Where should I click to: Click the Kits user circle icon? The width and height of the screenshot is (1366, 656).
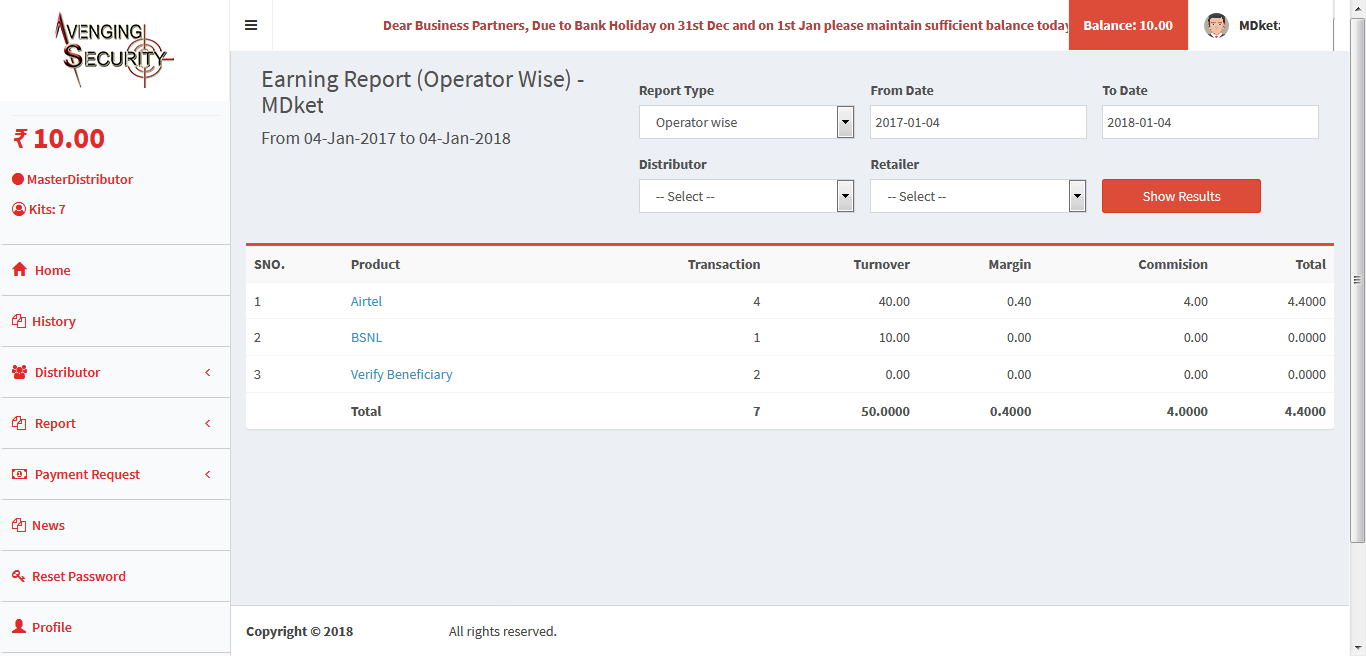[18, 209]
